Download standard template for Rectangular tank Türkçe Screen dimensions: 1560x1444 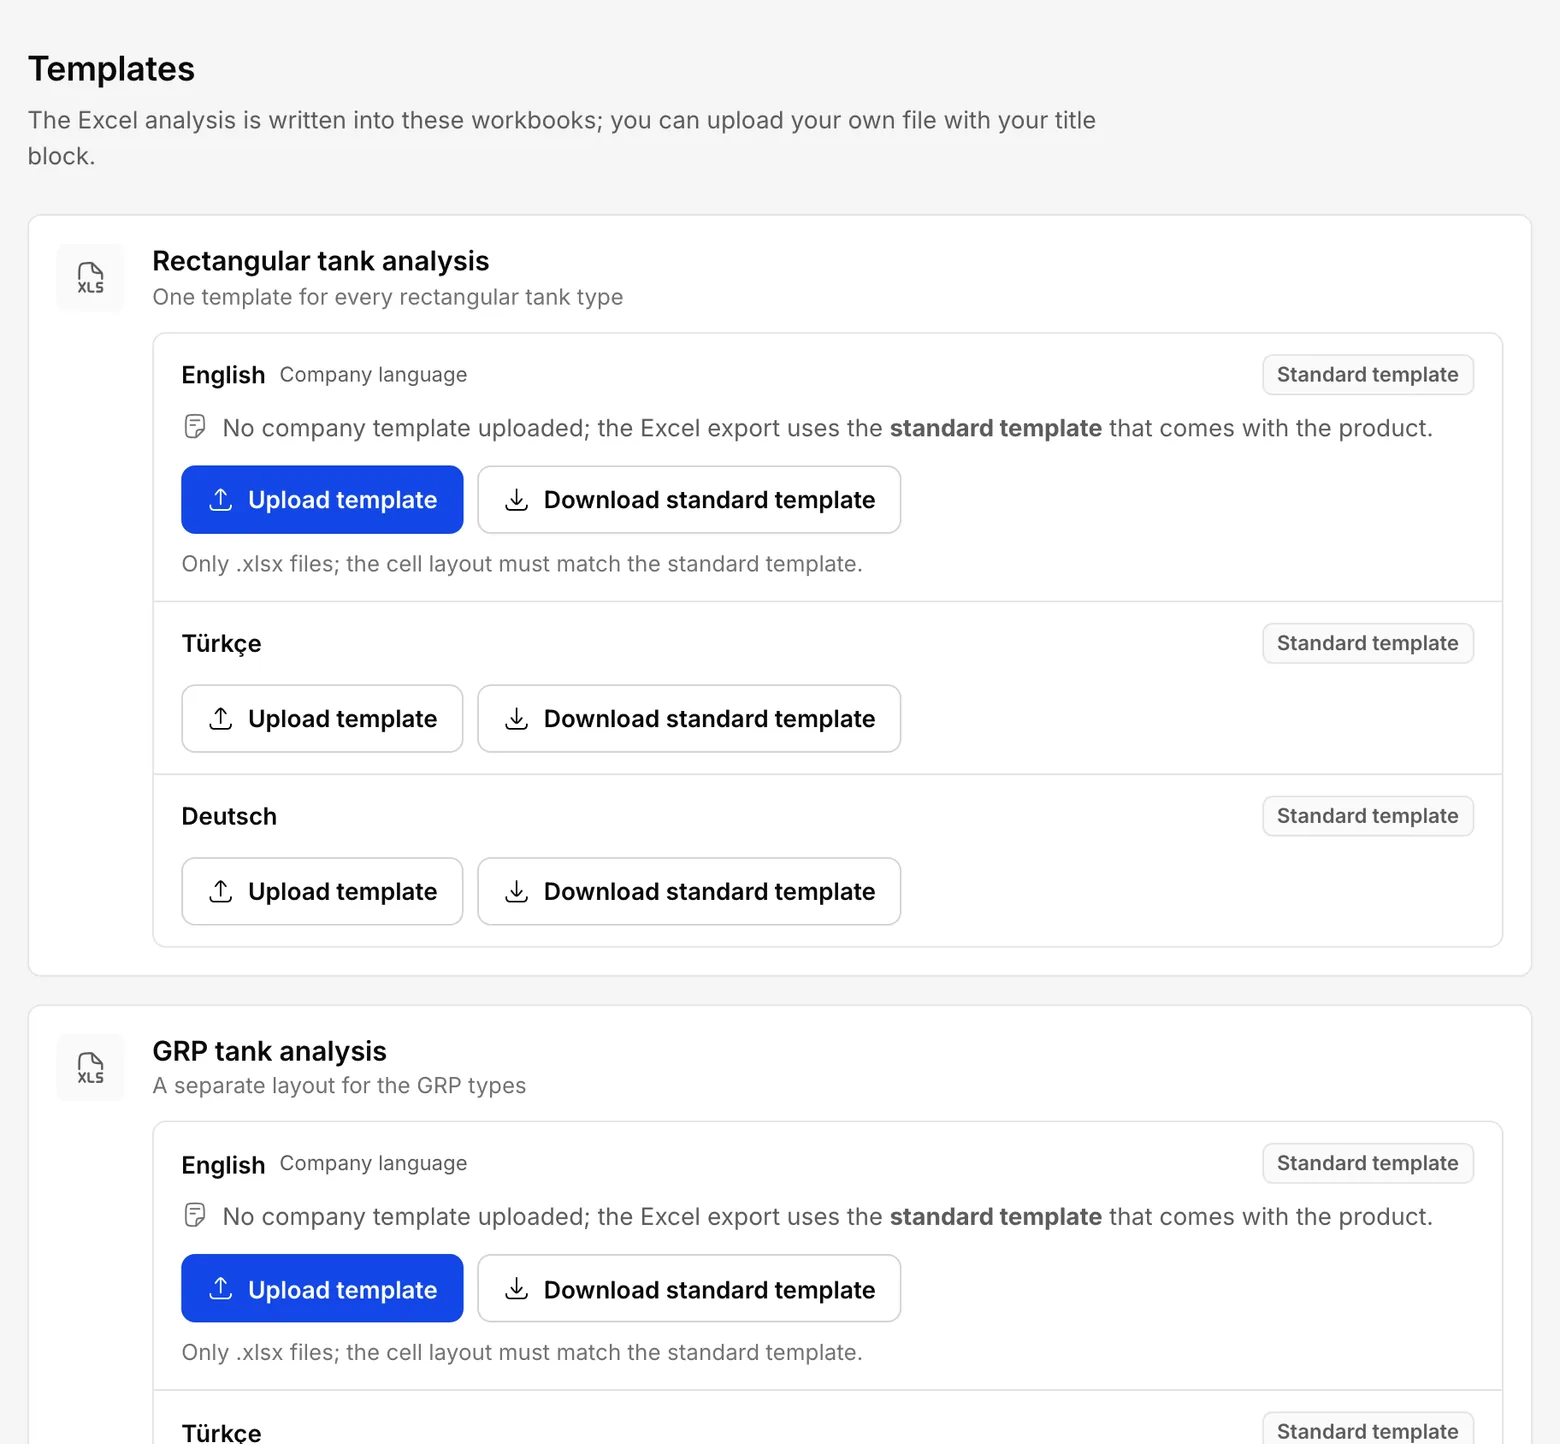pos(689,718)
